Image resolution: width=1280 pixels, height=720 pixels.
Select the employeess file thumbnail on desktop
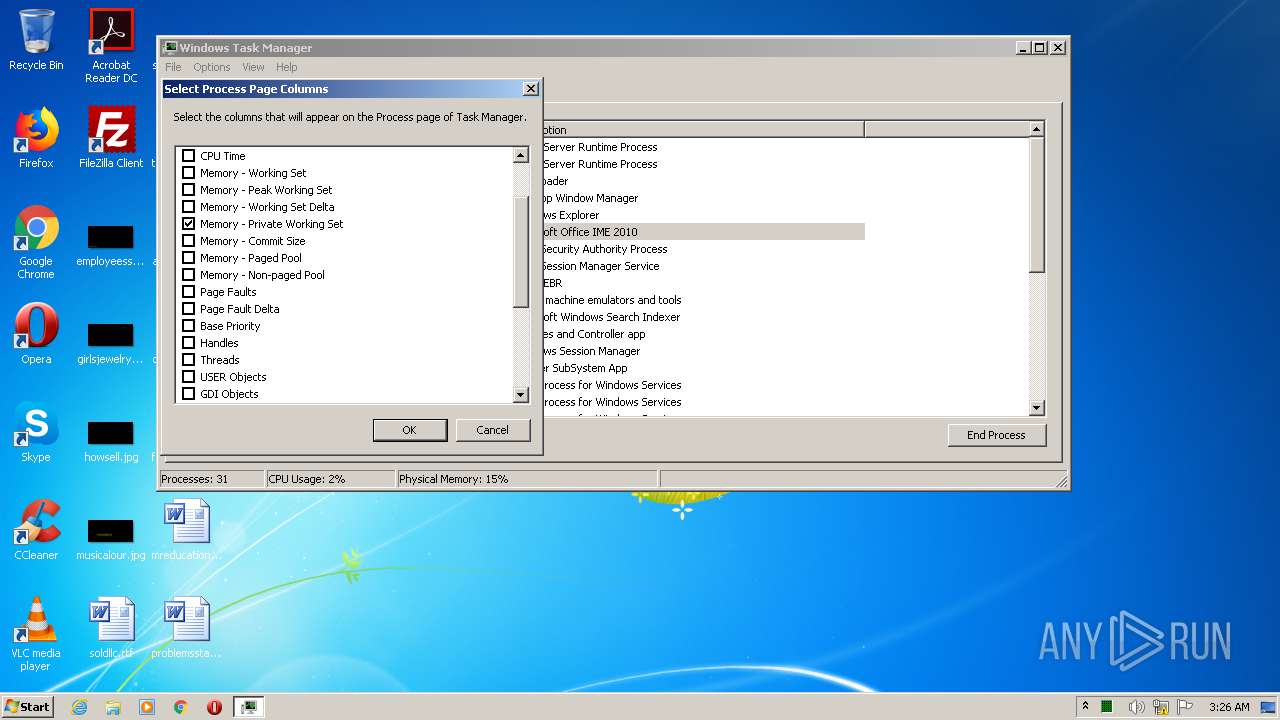(111, 245)
